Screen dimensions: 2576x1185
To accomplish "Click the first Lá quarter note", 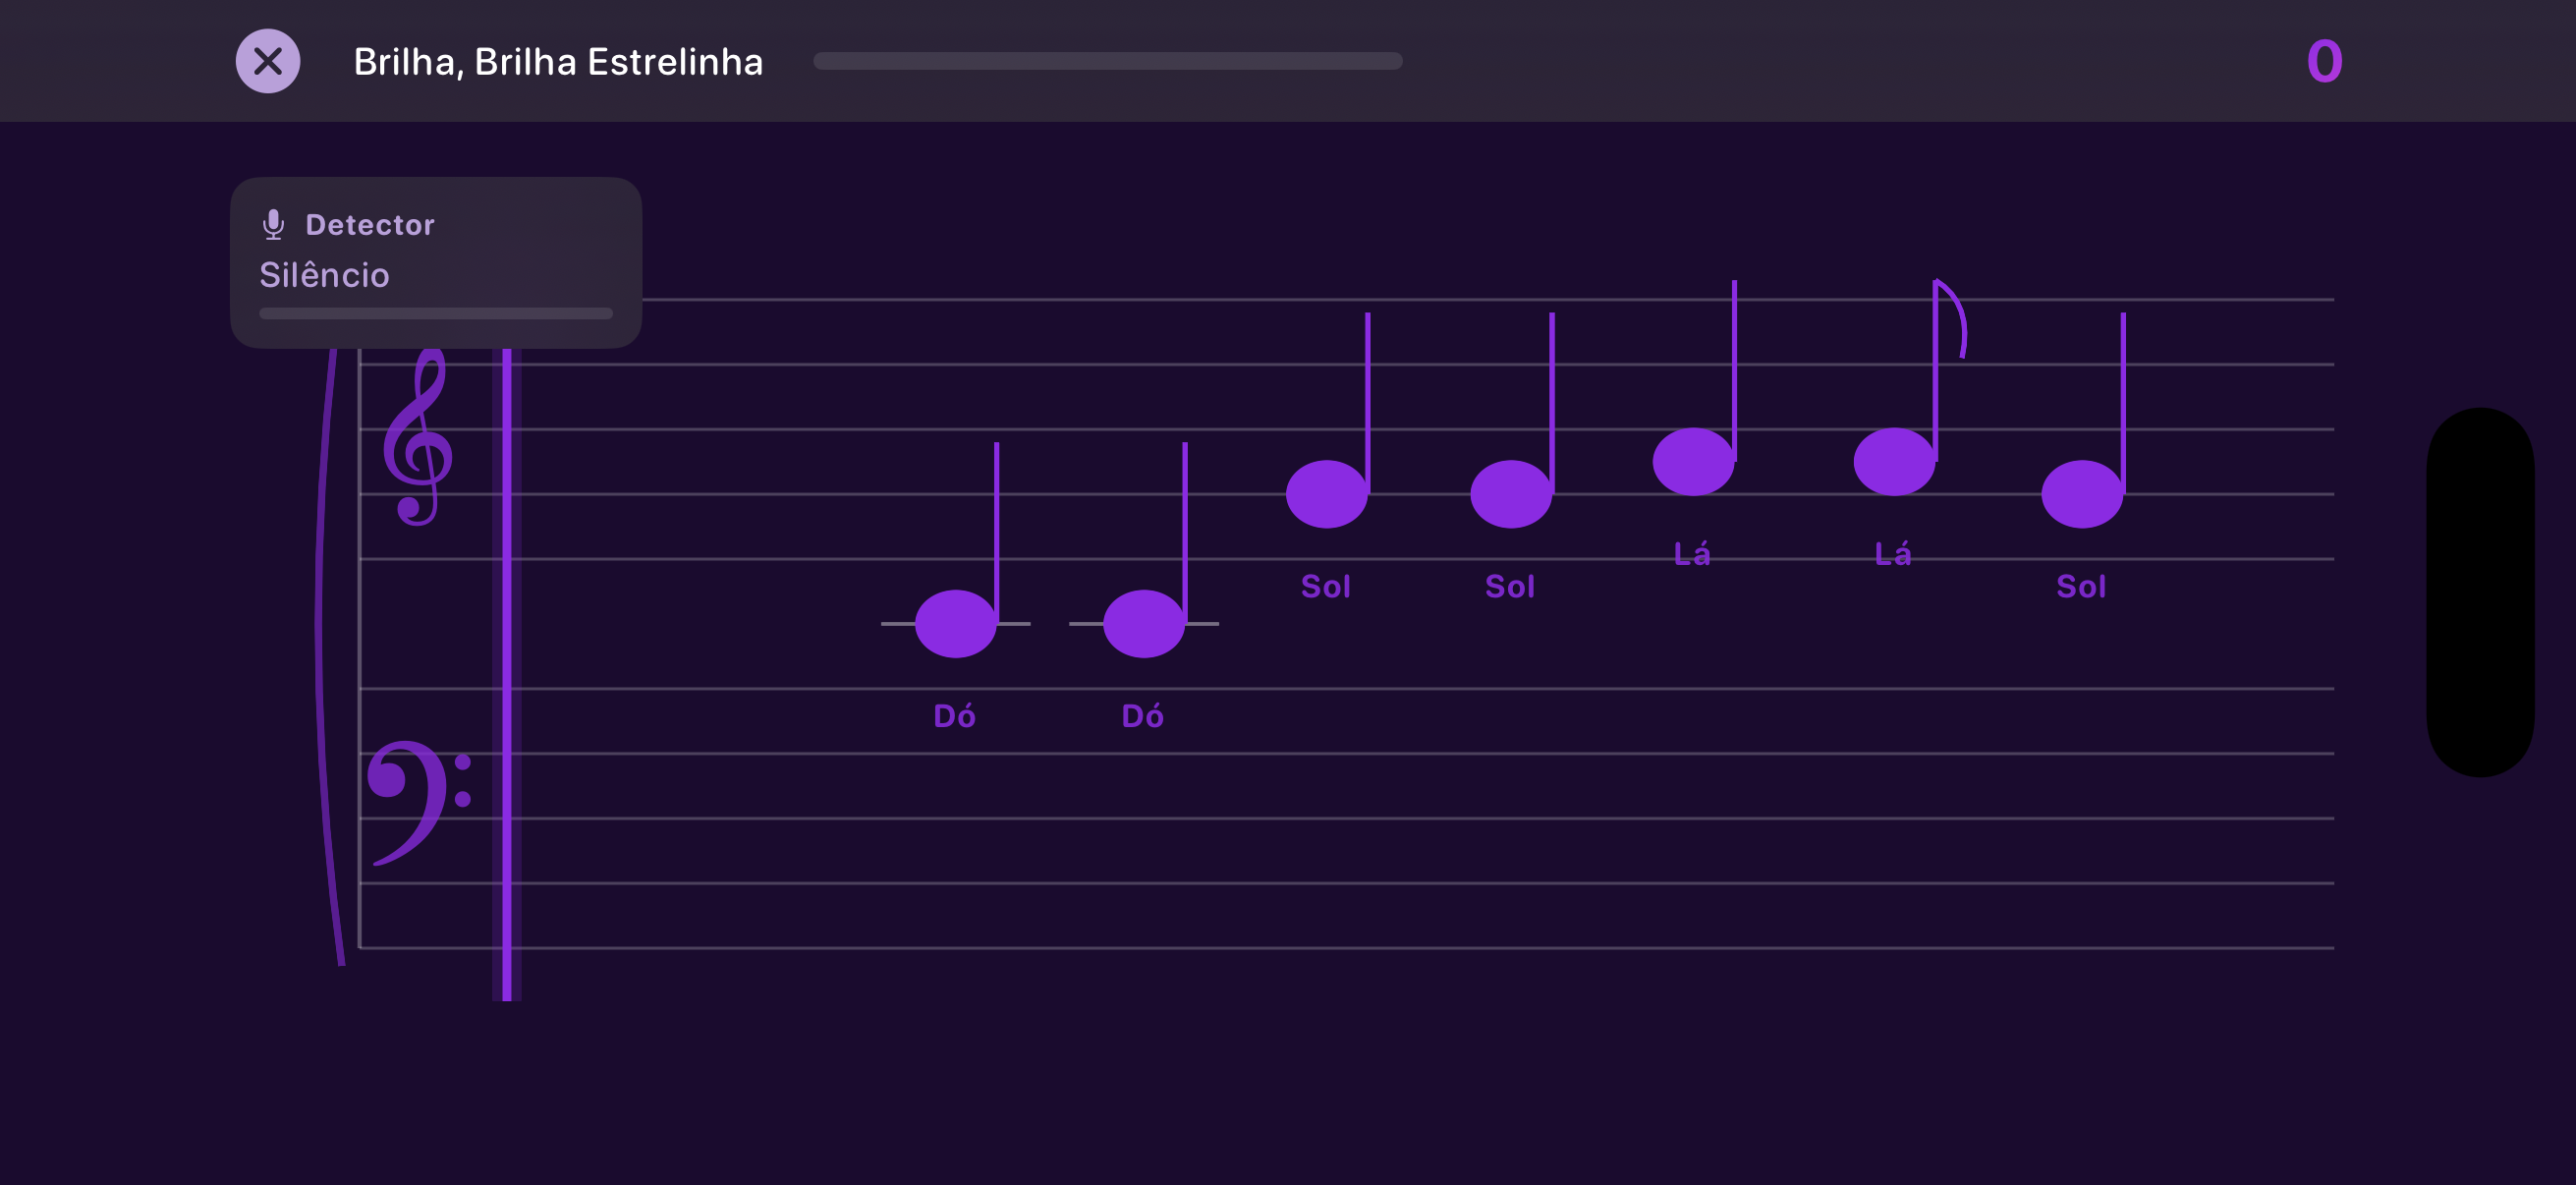I will tap(1693, 462).
